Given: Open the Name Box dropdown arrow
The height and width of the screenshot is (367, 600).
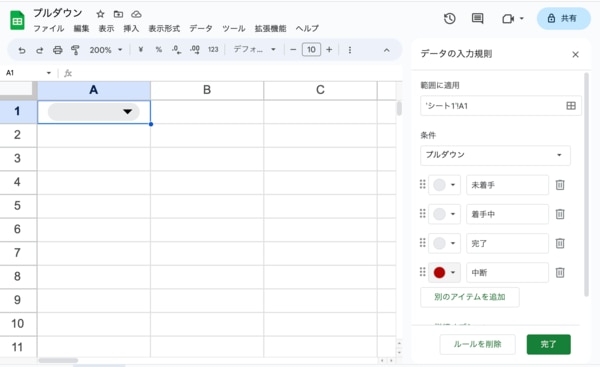Looking at the screenshot, I should pyautogui.click(x=49, y=73).
